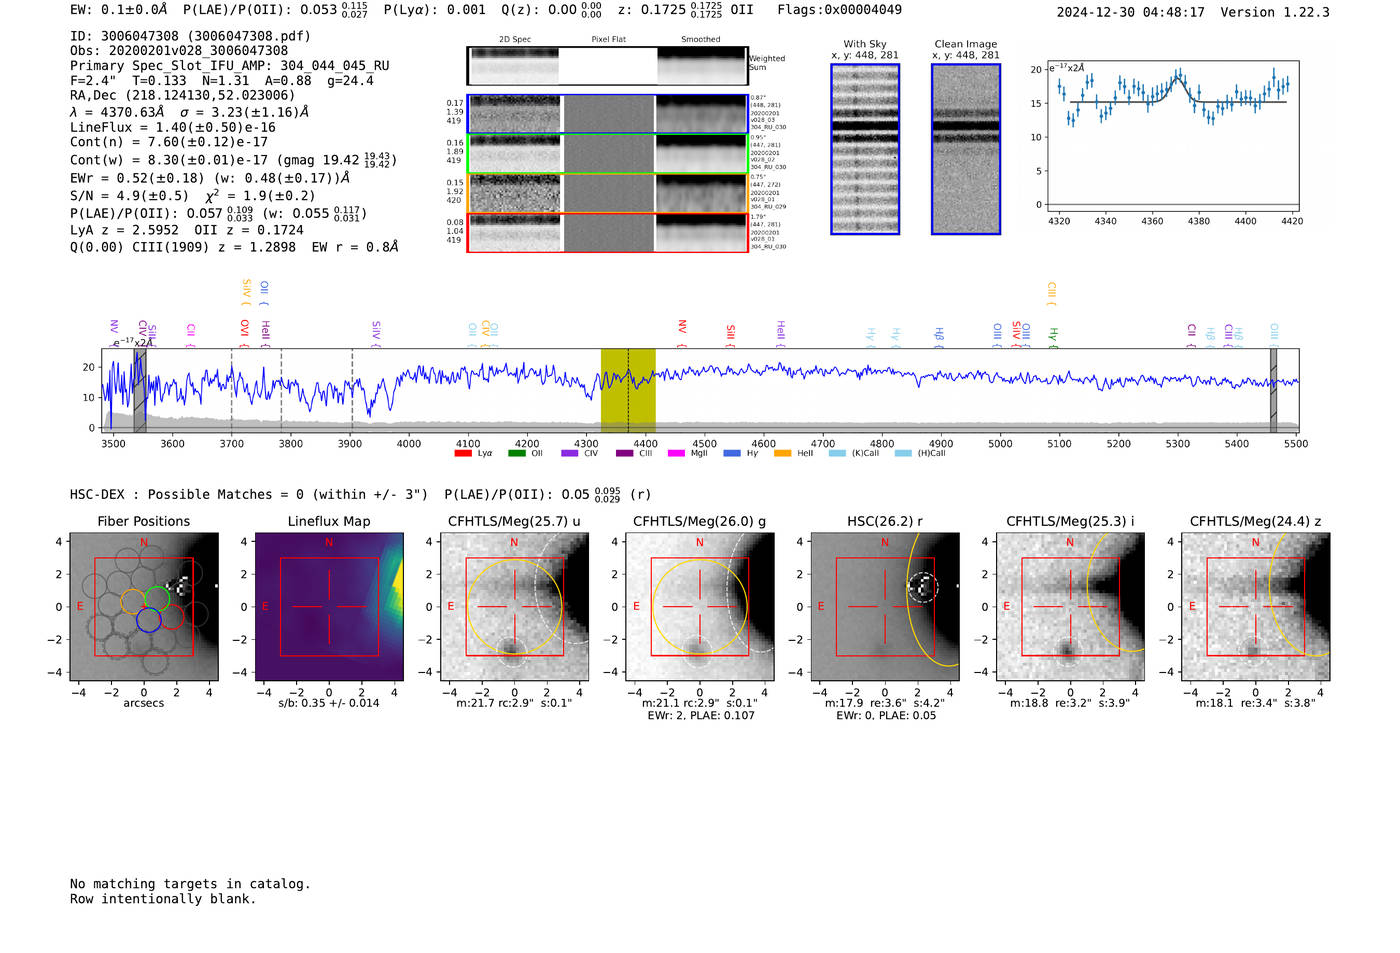
Task: Click the 2024-12-30 04:48:17 timestamp
Action: click(x=1131, y=12)
